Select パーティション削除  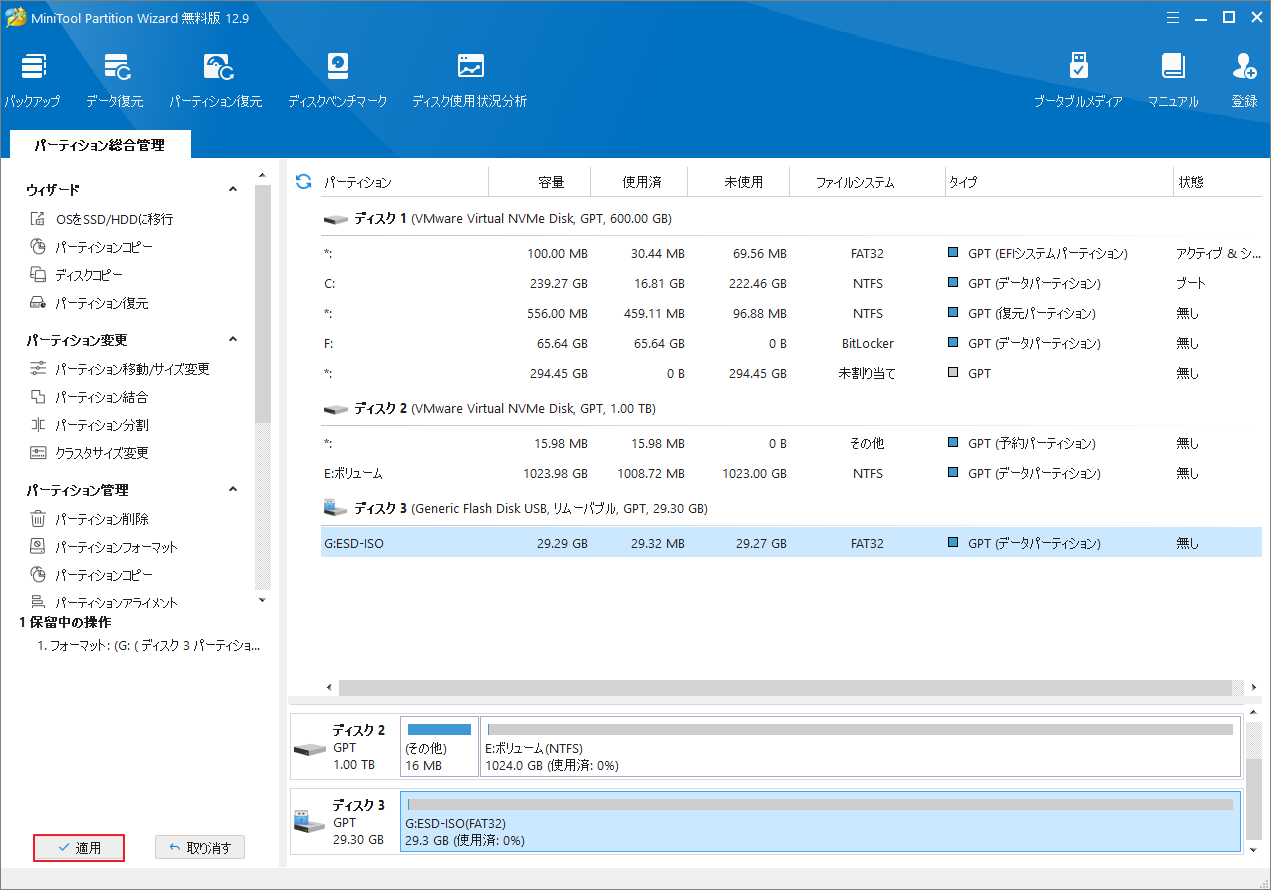coord(88,519)
